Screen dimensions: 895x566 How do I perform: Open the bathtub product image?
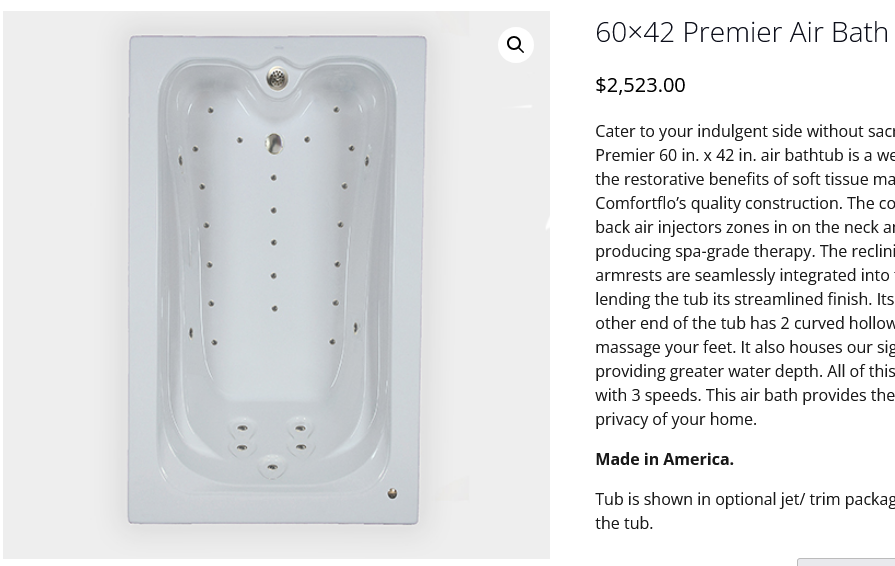[276, 285]
